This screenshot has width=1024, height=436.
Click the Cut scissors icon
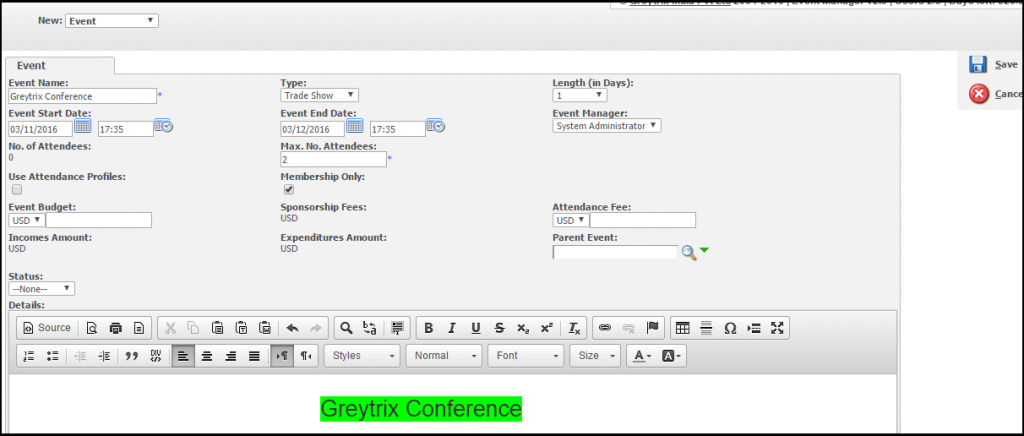(x=170, y=328)
